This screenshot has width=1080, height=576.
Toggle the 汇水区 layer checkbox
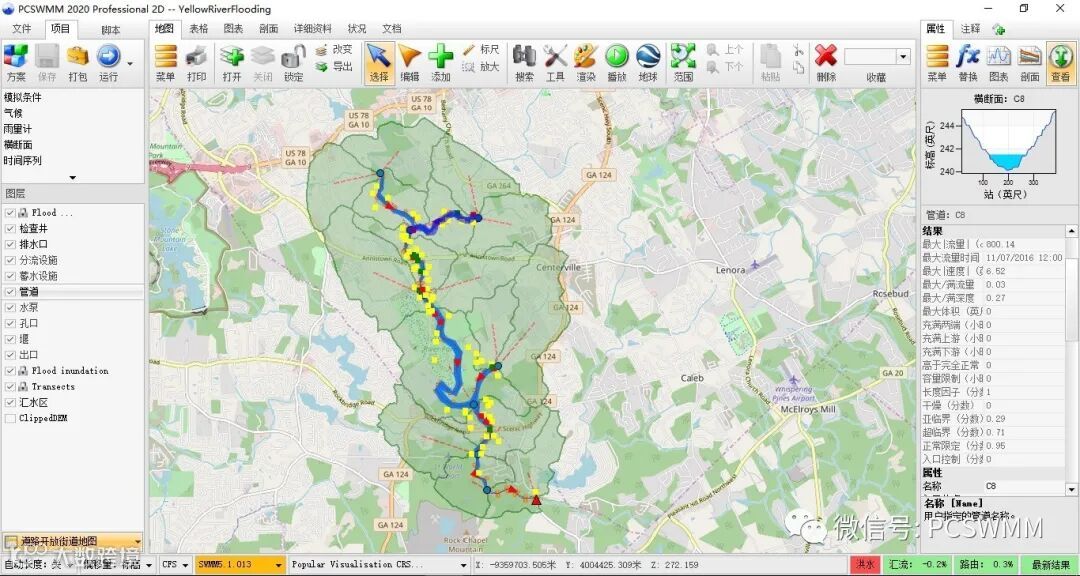[10, 402]
